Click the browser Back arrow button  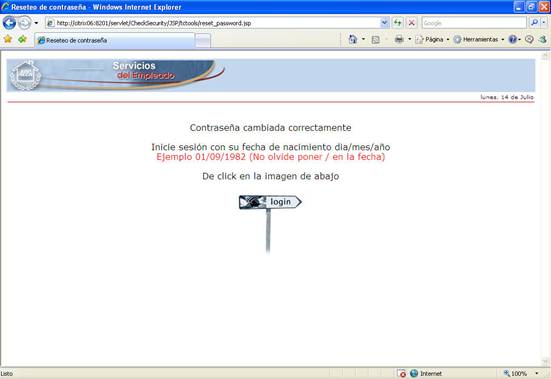click(9, 23)
